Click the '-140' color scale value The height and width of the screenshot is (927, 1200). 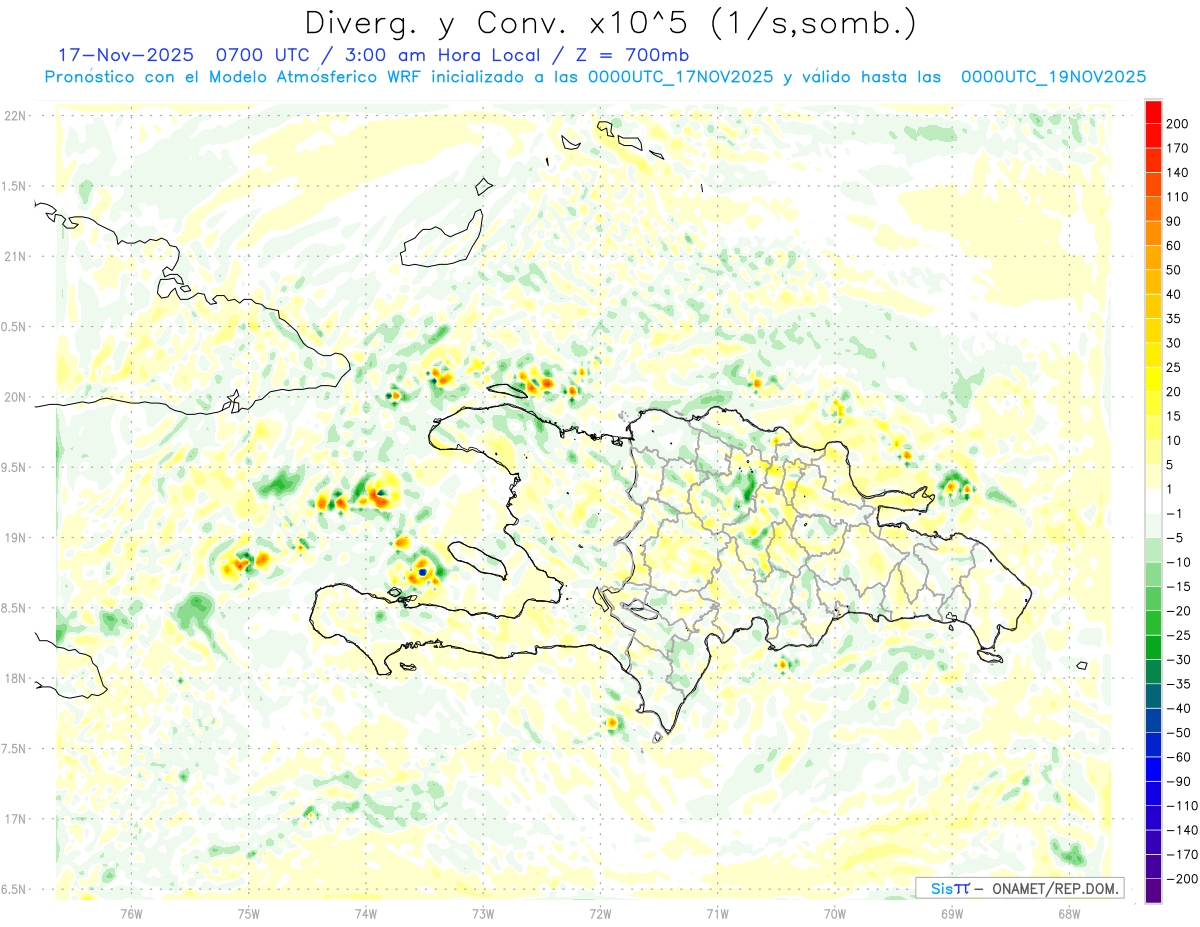[1182, 830]
